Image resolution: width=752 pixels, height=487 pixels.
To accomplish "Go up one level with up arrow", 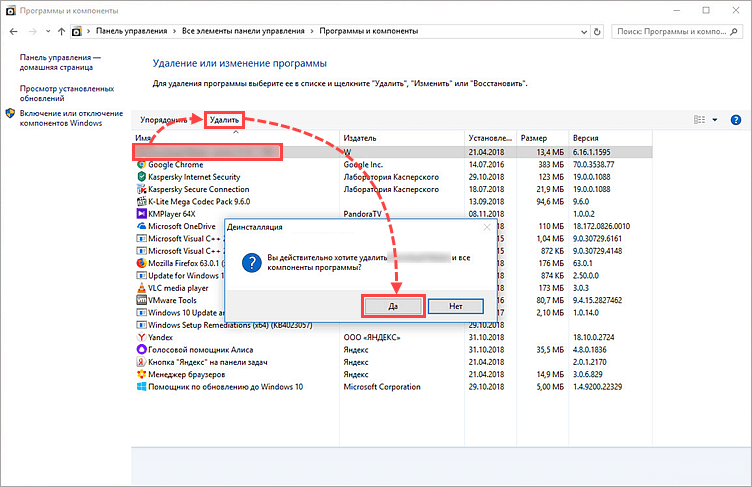I will (x=61, y=32).
